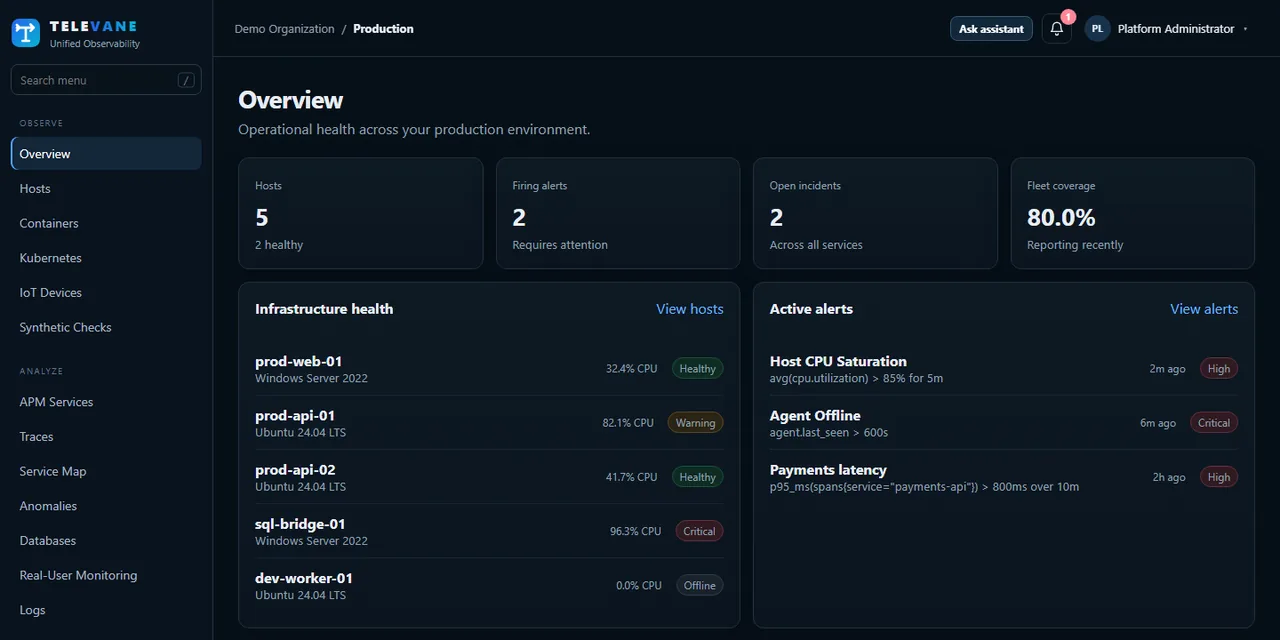Image resolution: width=1280 pixels, height=640 pixels.
Task: Click the PL user avatar
Action: coord(1097,29)
